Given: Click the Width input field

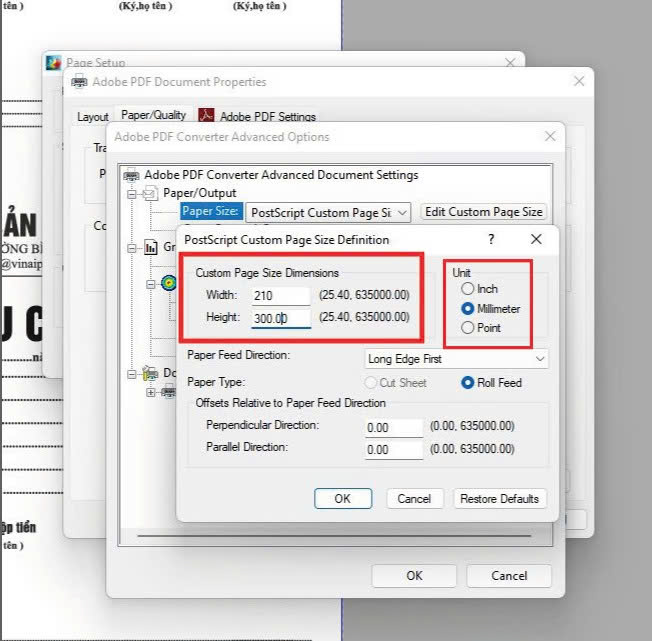Looking at the screenshot, I should (281, 296).
